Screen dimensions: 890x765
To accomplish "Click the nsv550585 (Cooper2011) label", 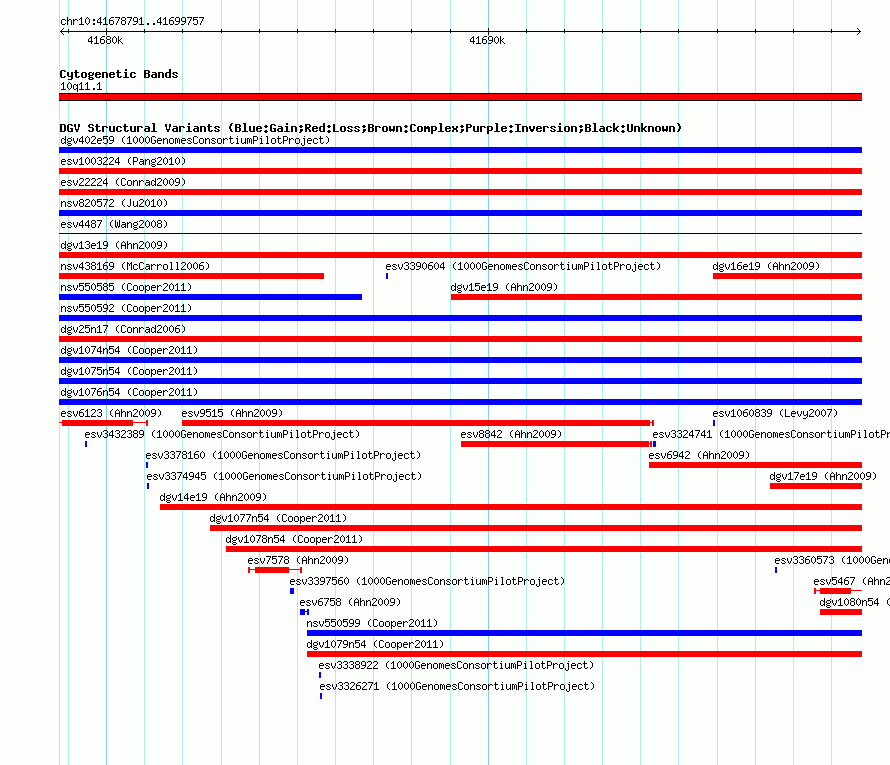I will click(126, 287).
